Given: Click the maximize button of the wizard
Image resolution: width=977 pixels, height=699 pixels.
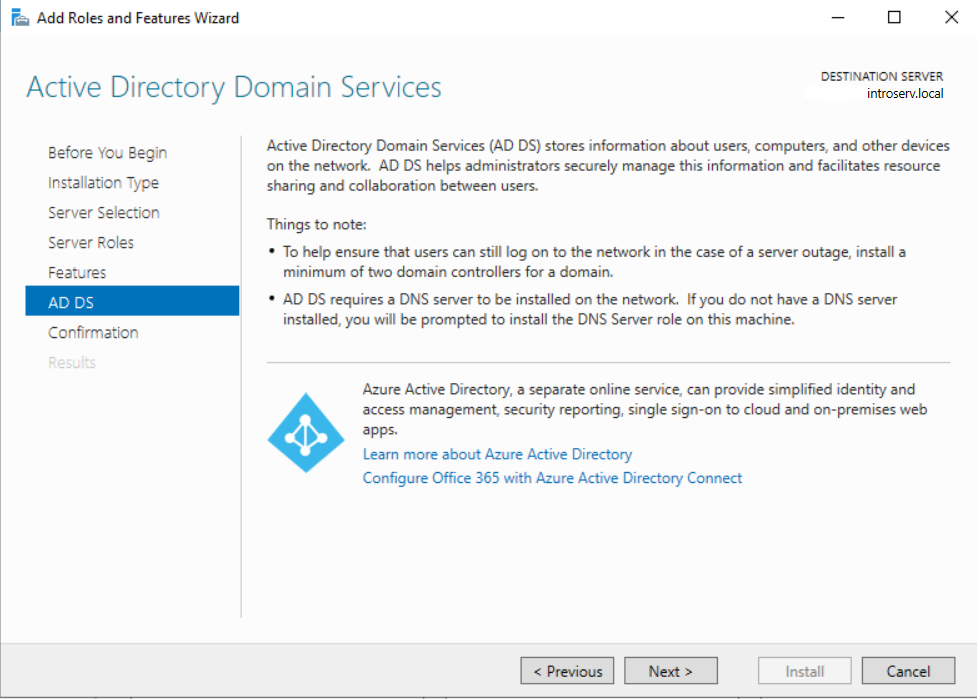Looking at the screenshot, I should click(893, 17).
